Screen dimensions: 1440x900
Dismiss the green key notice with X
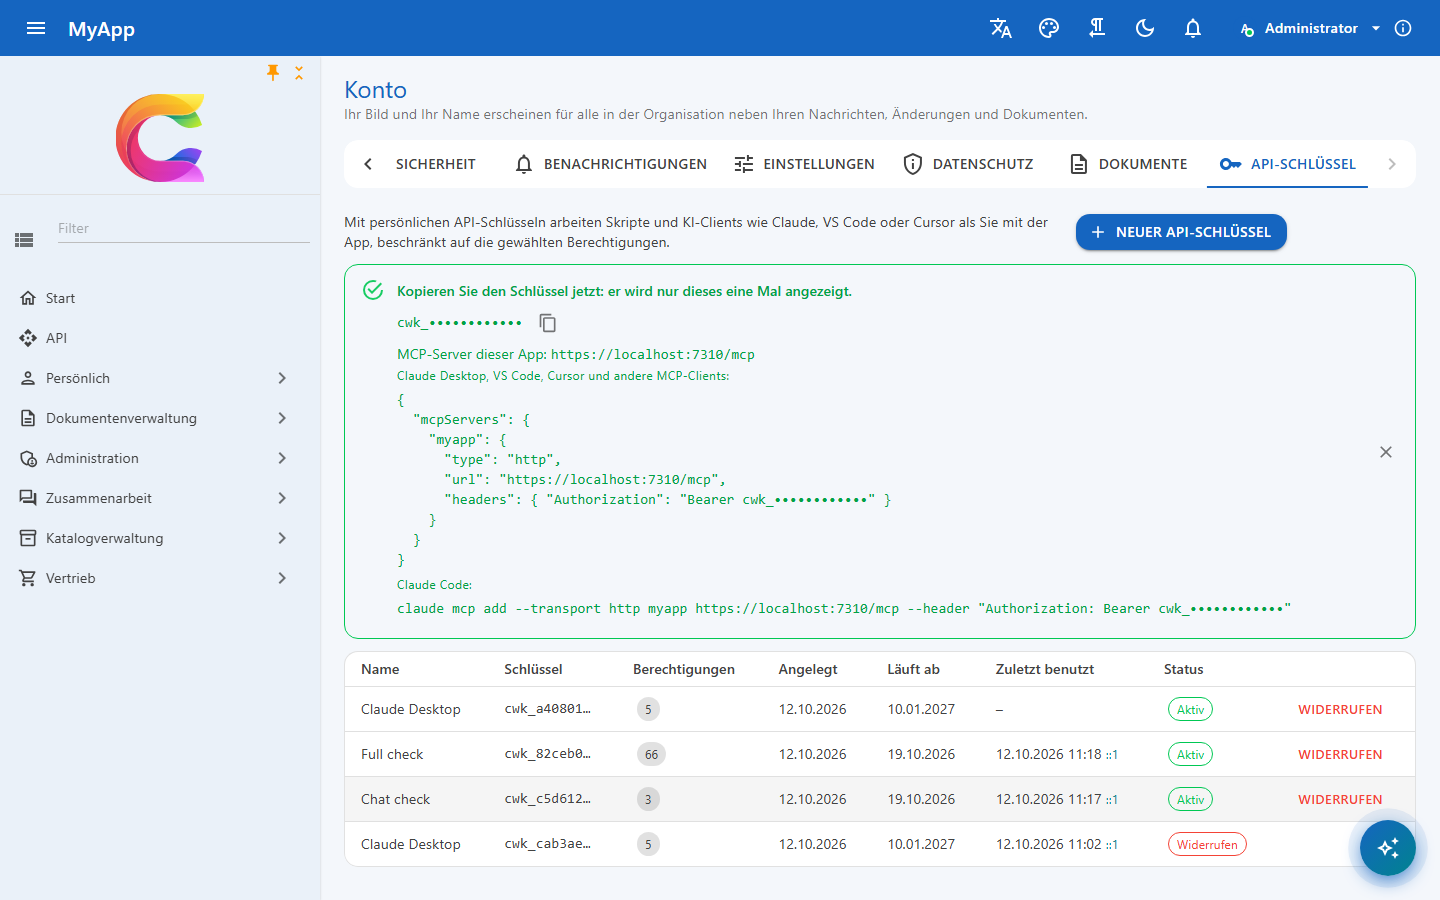click(1386, 452)
